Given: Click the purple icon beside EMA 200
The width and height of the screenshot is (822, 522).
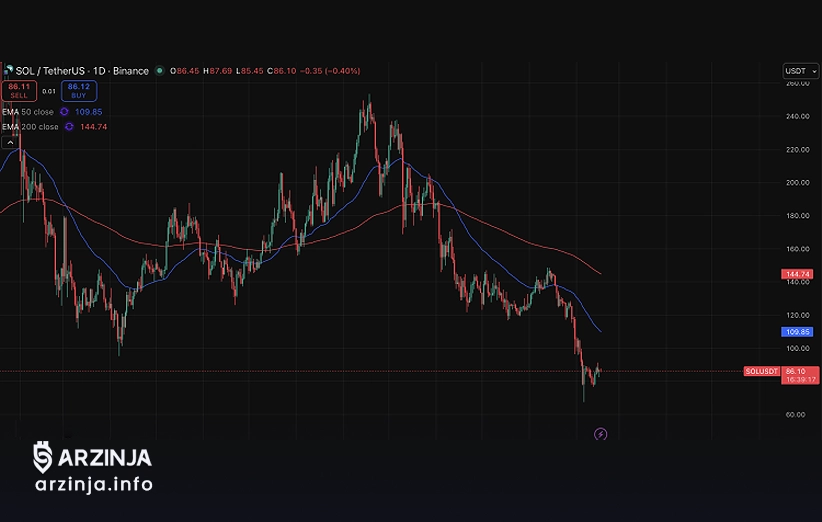Looking at the screenshot, I should click(68, 127).
